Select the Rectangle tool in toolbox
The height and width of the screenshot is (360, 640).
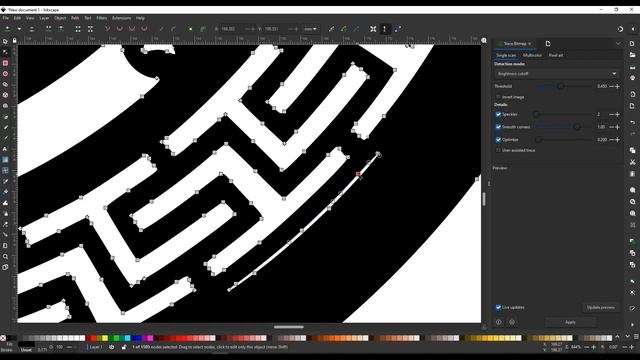click(5, 63)
